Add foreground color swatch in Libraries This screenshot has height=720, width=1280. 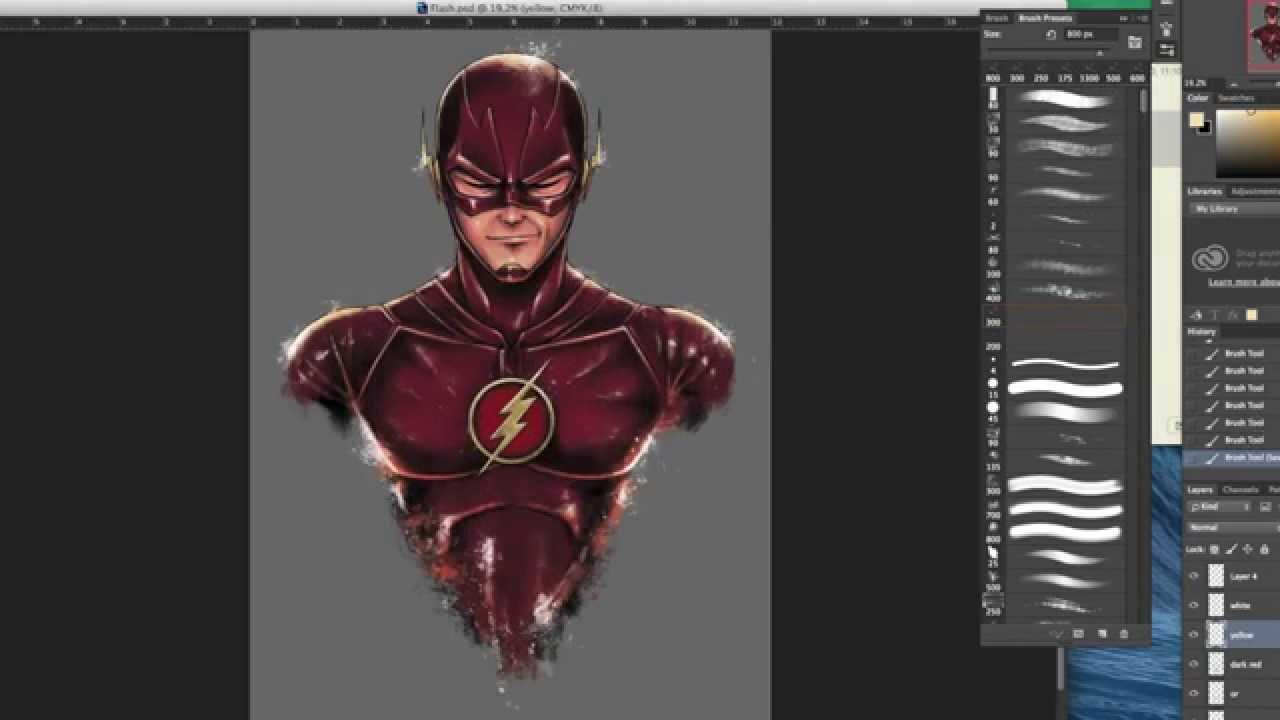[x=1251, y=315]
